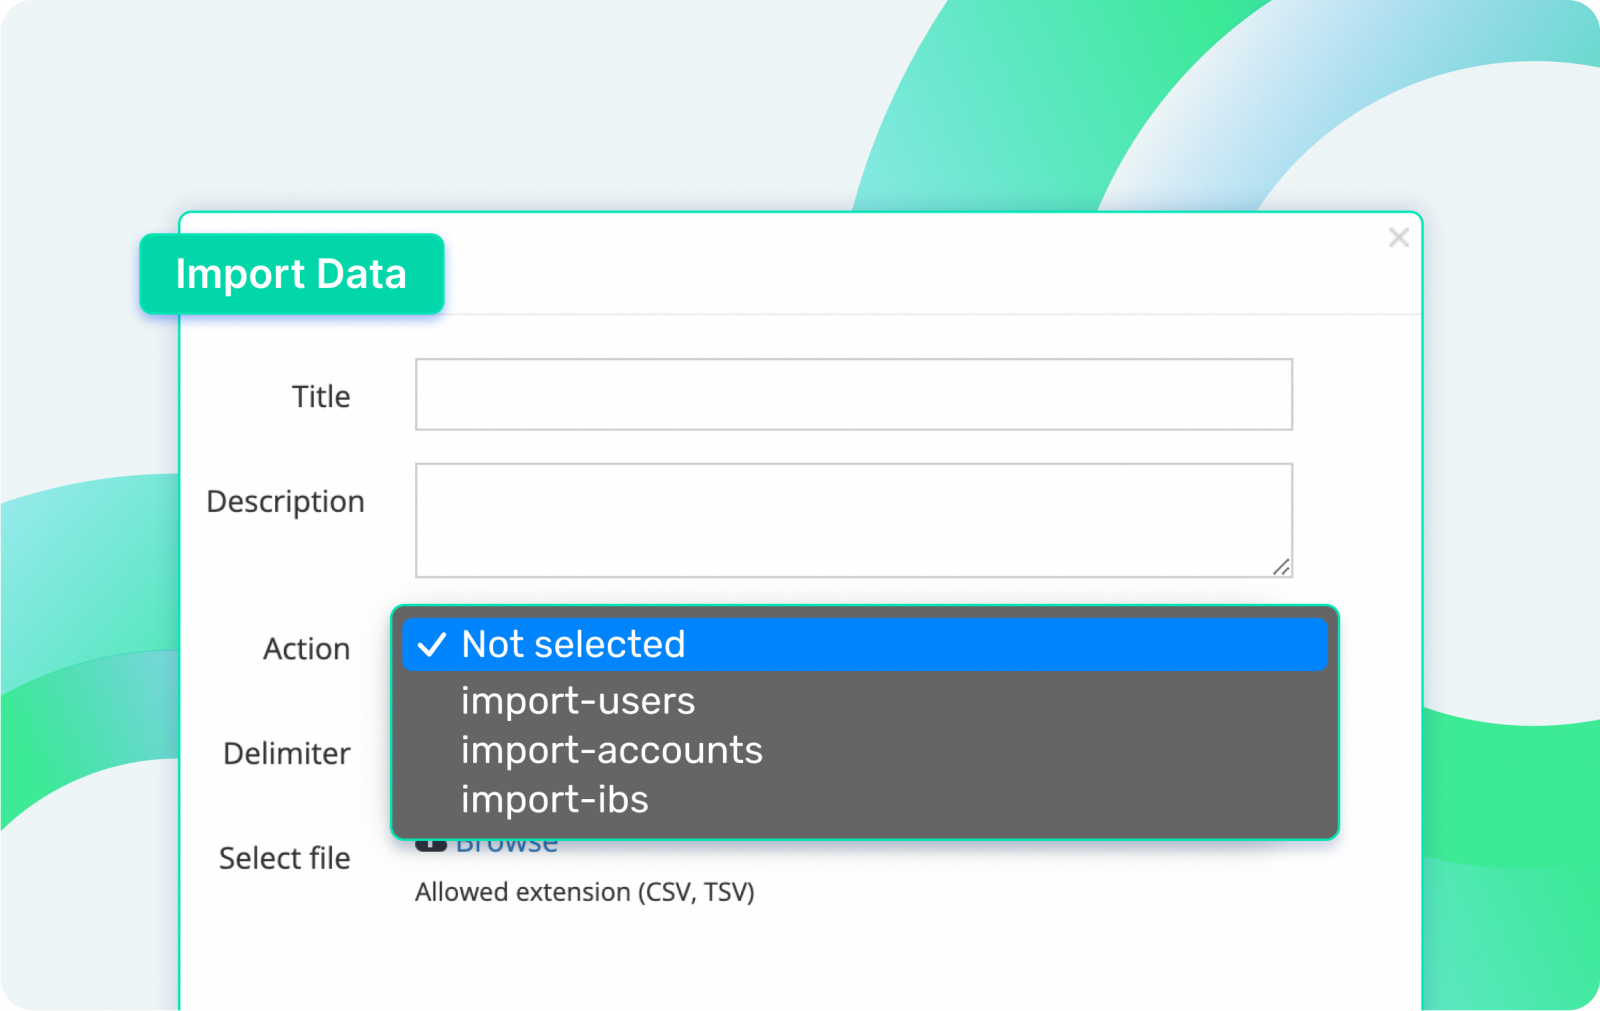Click the Select file label
Screen dimensions: 1600x1011
tap(284, 858)
